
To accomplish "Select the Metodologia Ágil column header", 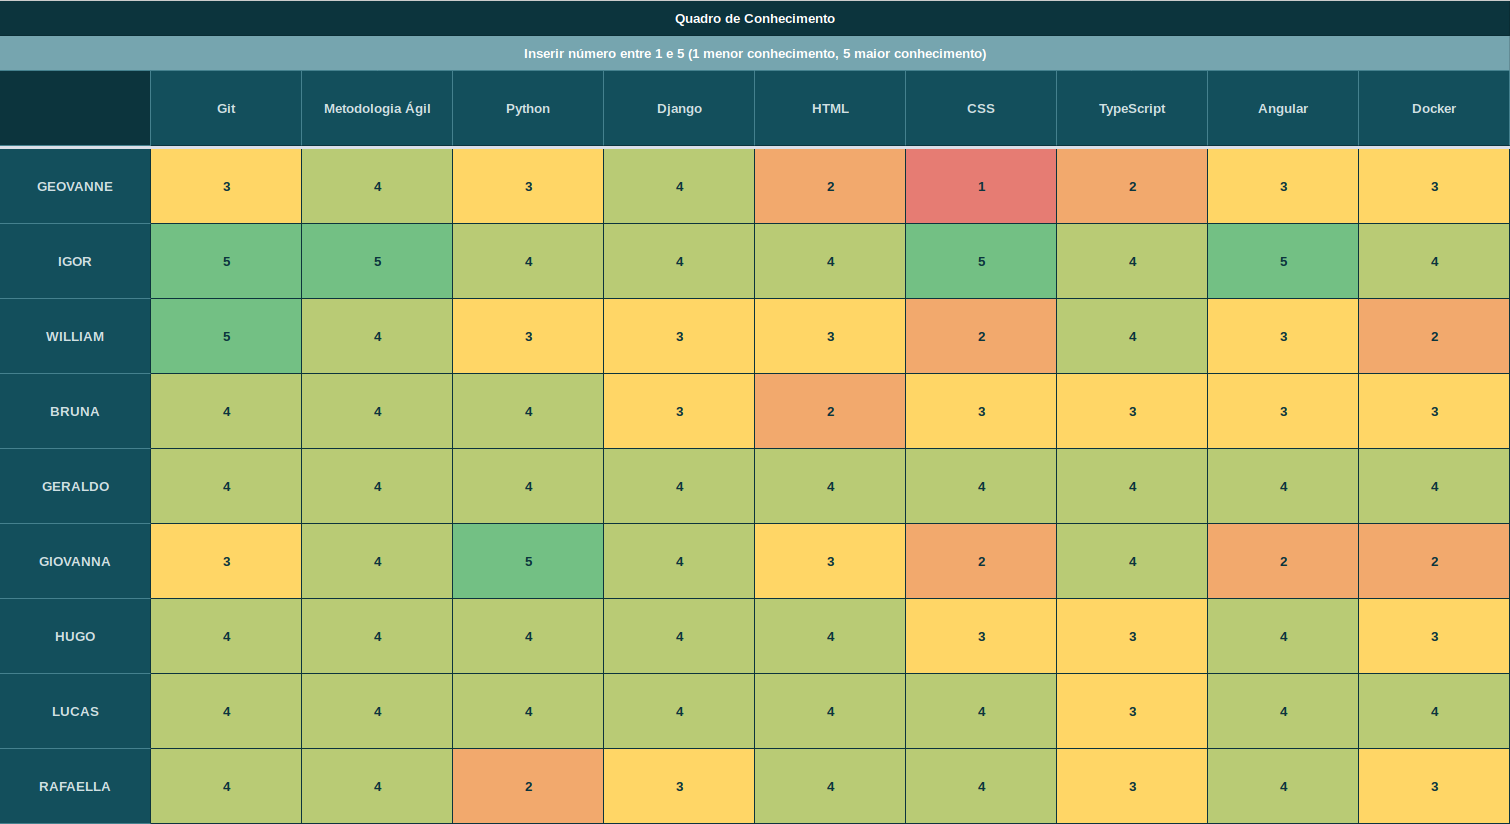I will [x=377, y=108].
